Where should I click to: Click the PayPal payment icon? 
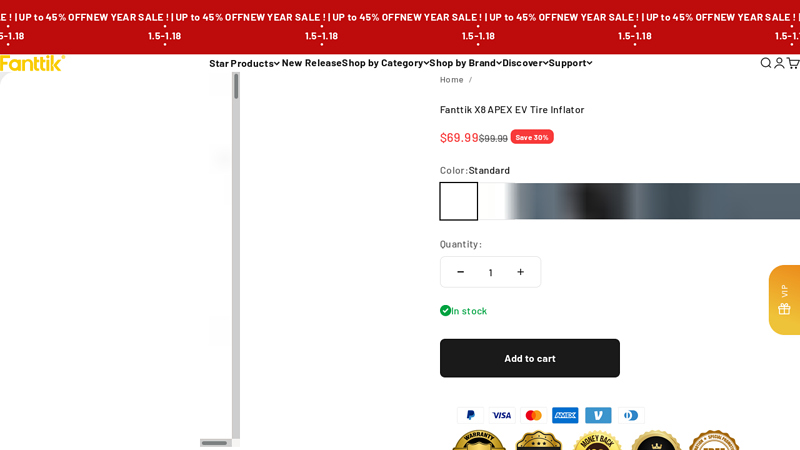(470, 415)
